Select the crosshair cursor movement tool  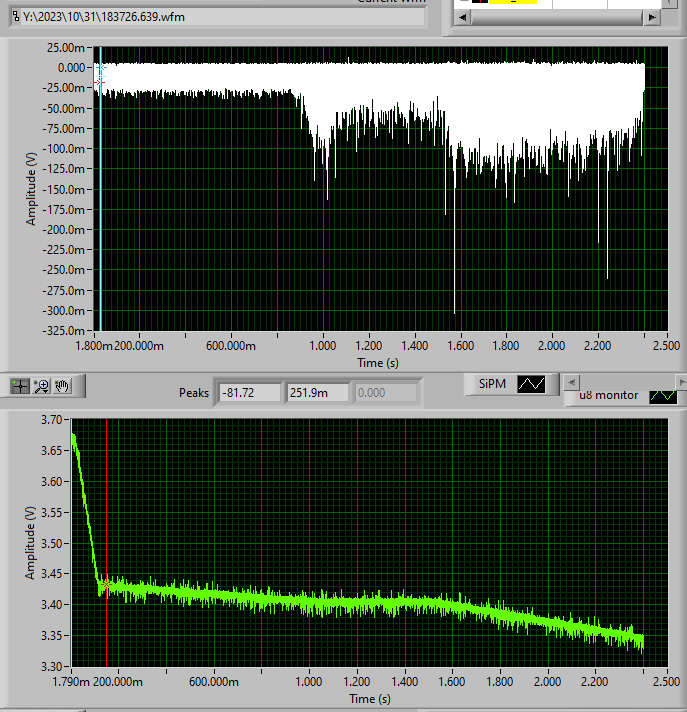pyautogui.click(x=20, y=385)
